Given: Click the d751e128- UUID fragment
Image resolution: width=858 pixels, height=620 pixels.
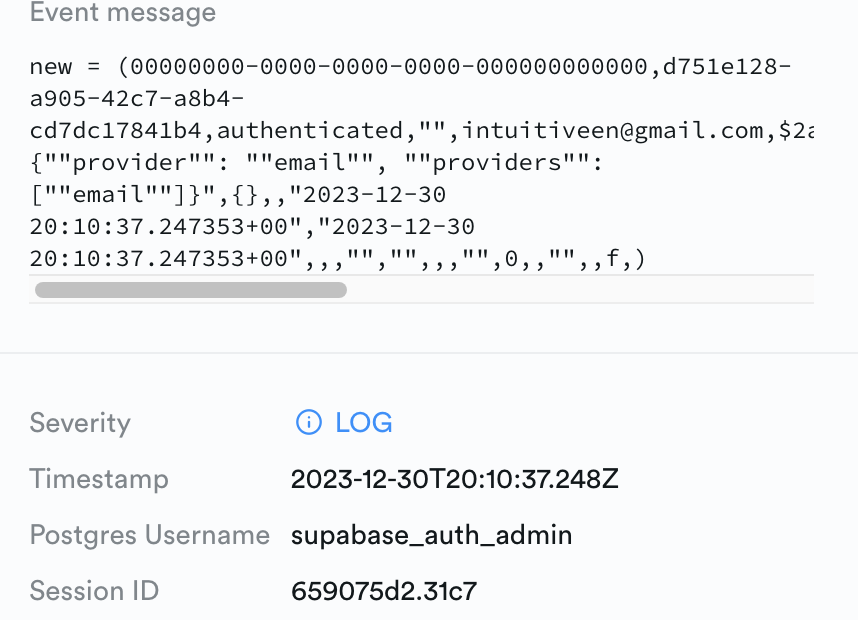Looking at the screenshot, I should click(727, 67).
